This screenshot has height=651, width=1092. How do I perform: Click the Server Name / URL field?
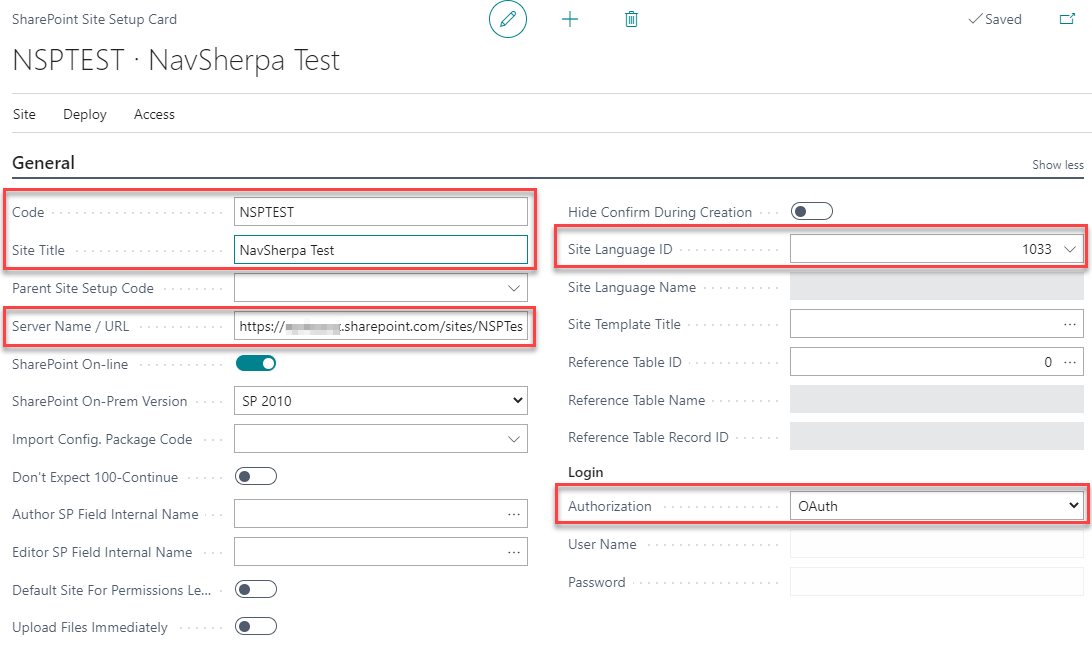coord(380,326)
